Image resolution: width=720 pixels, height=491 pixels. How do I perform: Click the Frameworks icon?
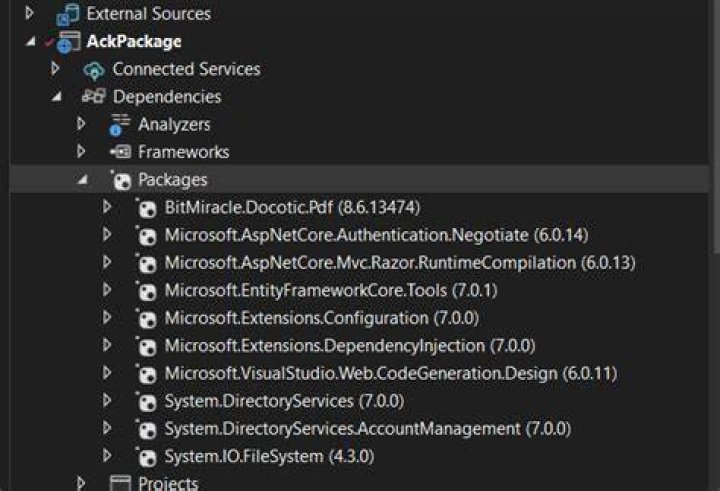tap(121, 152)
